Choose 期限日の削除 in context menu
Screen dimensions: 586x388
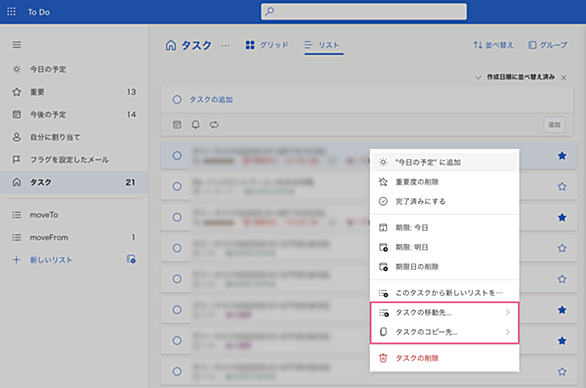click(444, 267)
